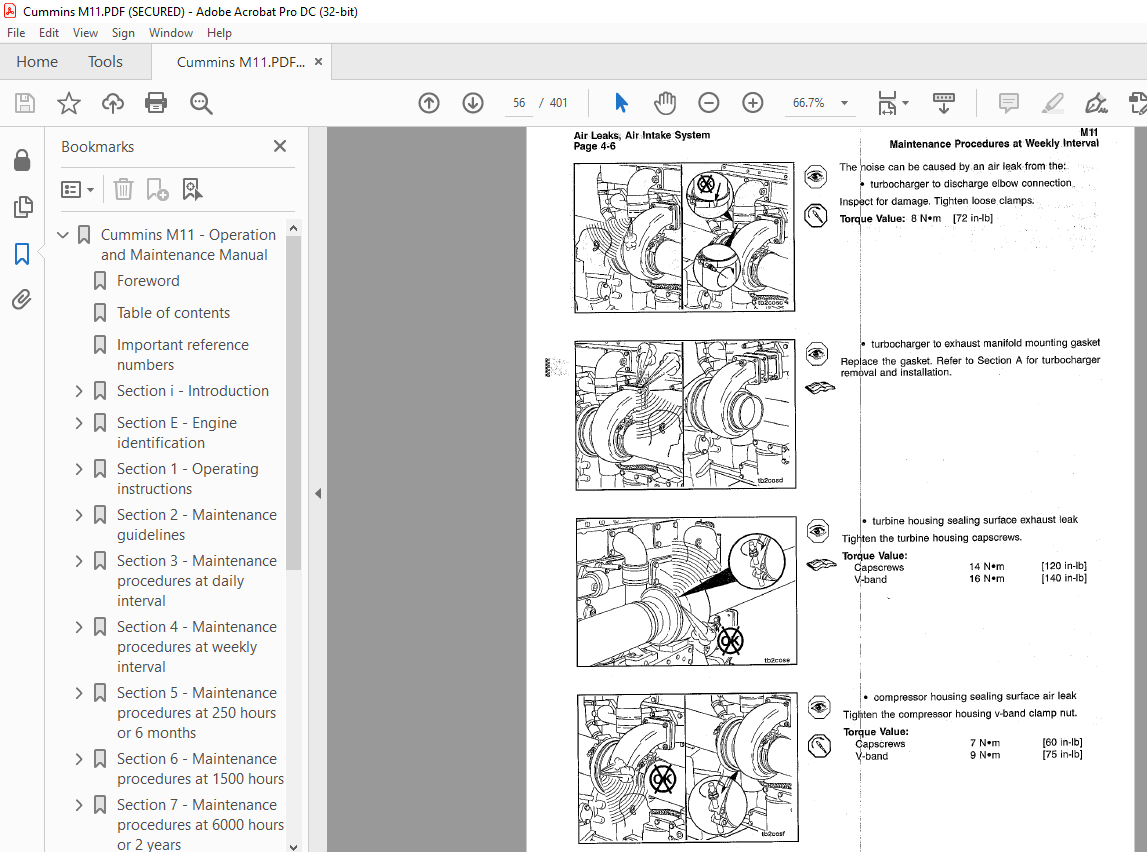Print the document using printer icon
Viewport: 1147px width, 852px height.
coord(156,103)
